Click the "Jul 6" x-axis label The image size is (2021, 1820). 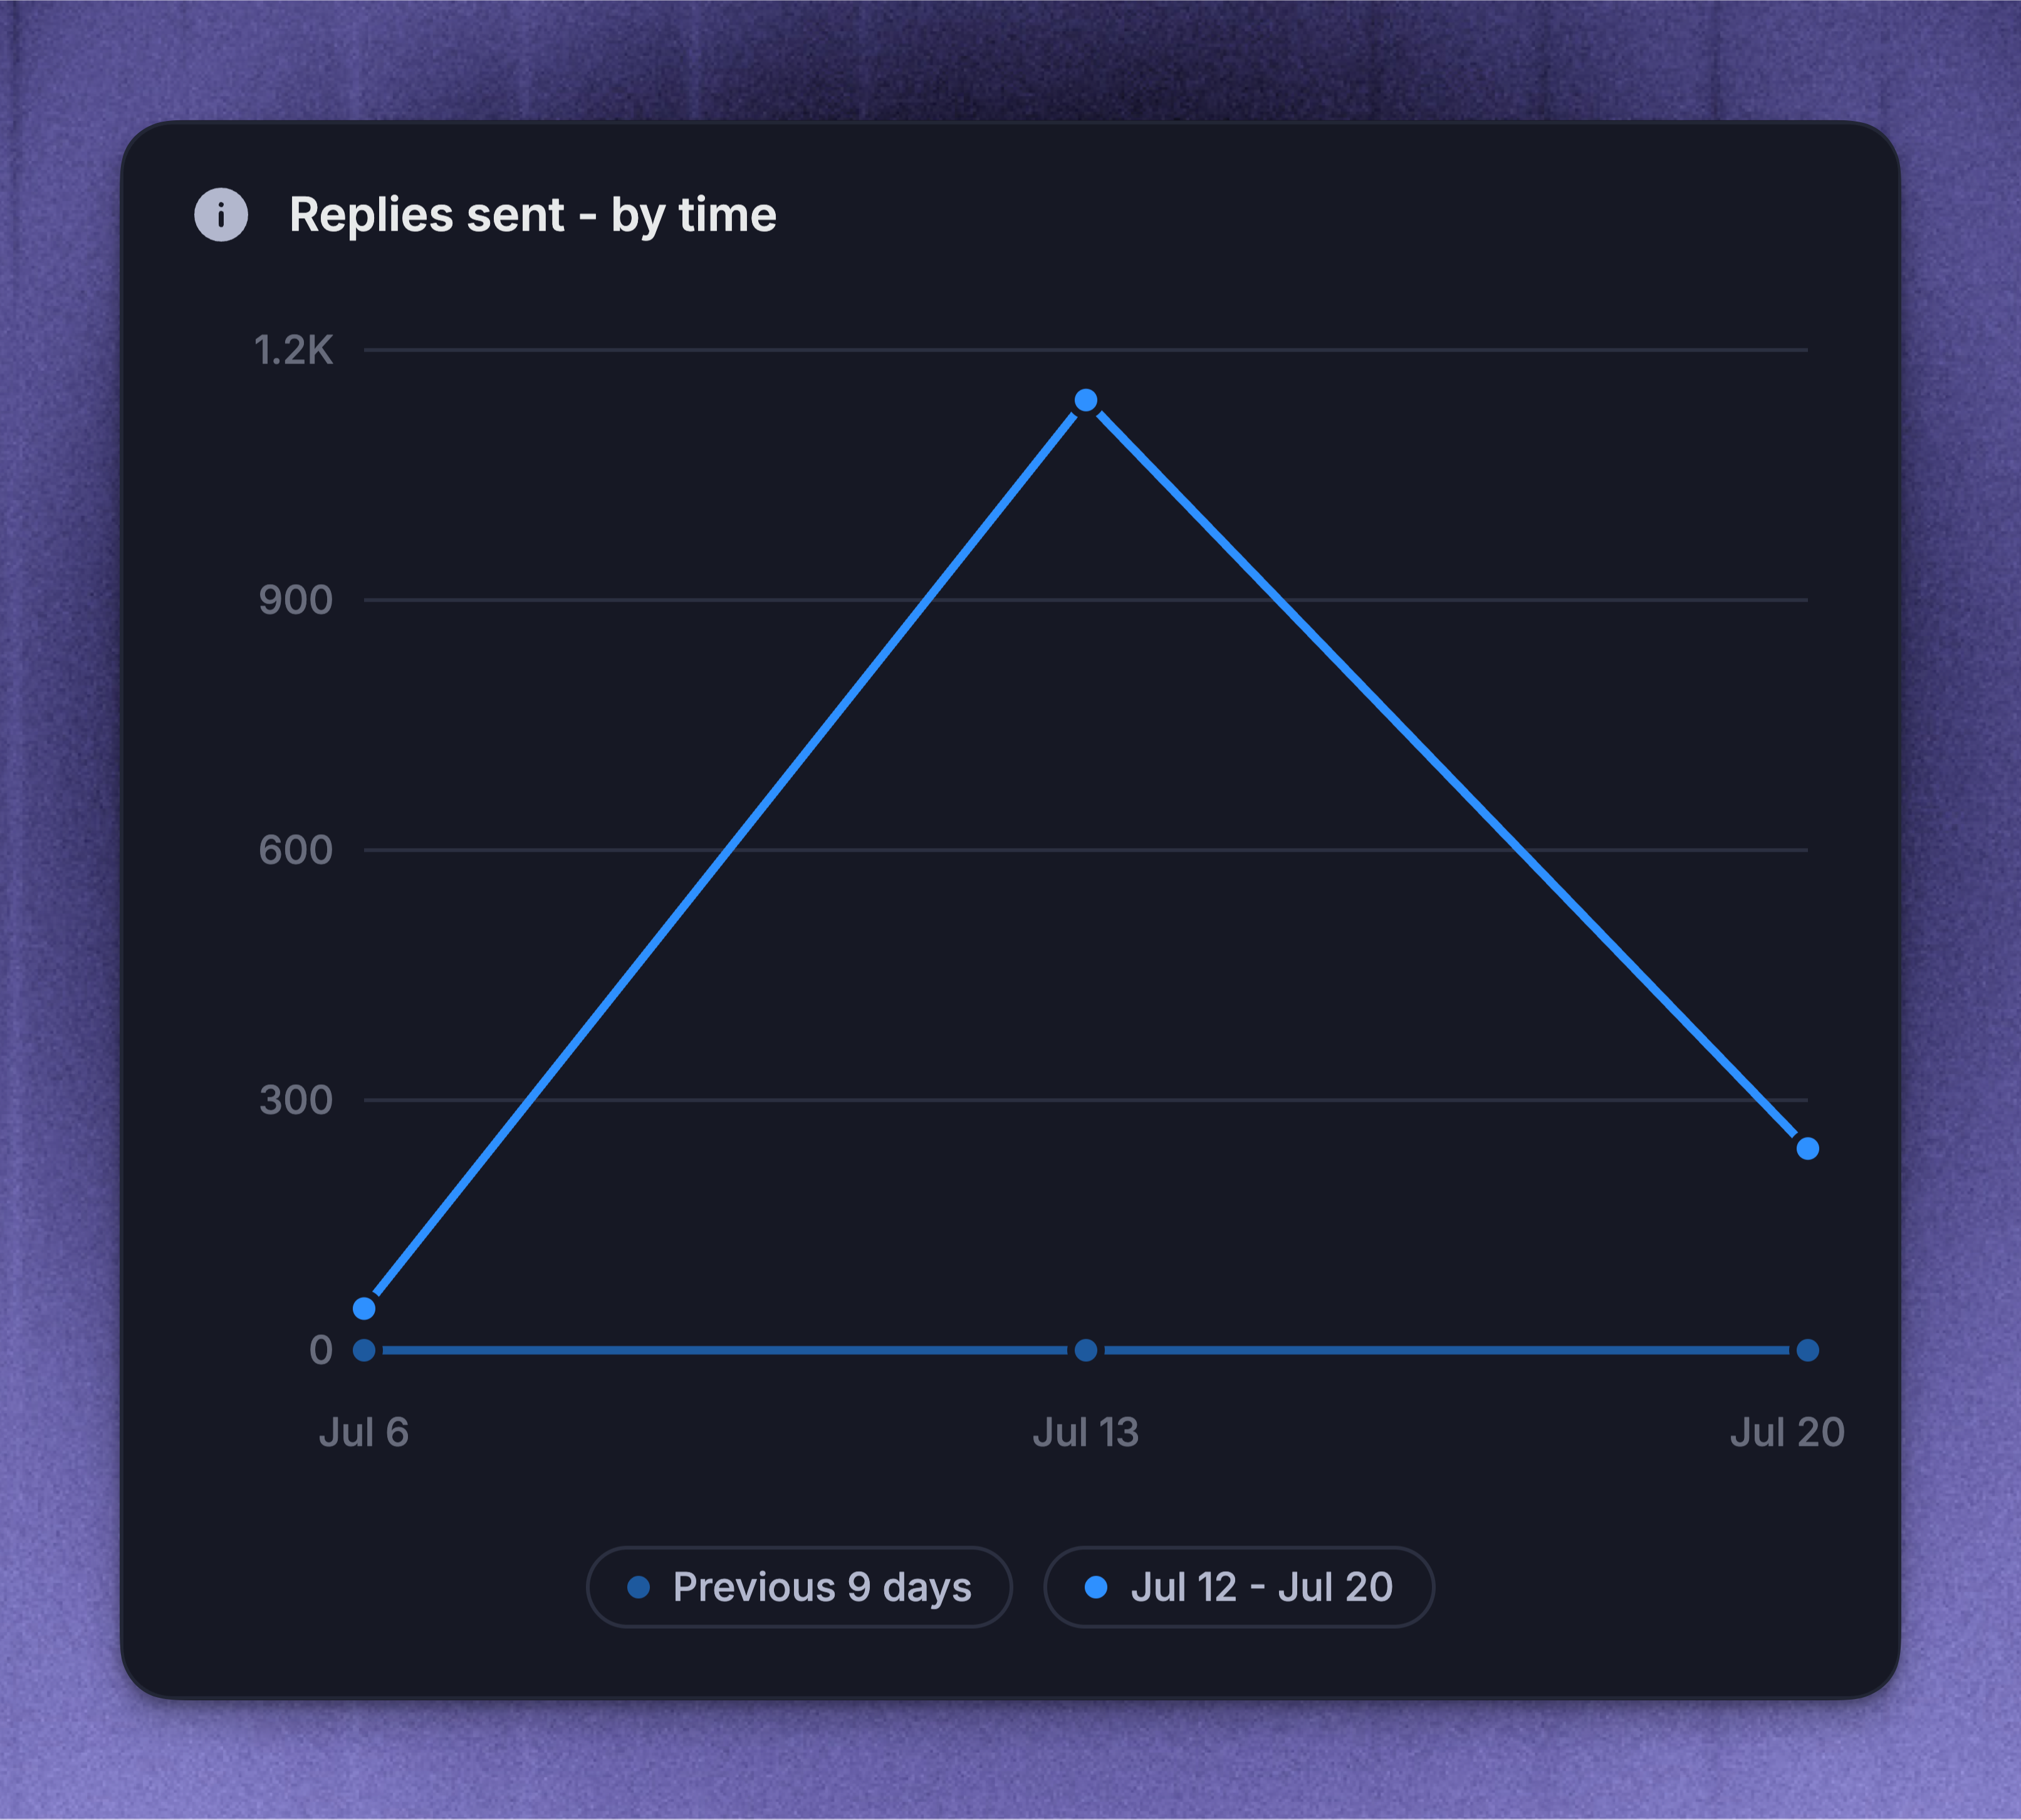(x=364, y=1432)
